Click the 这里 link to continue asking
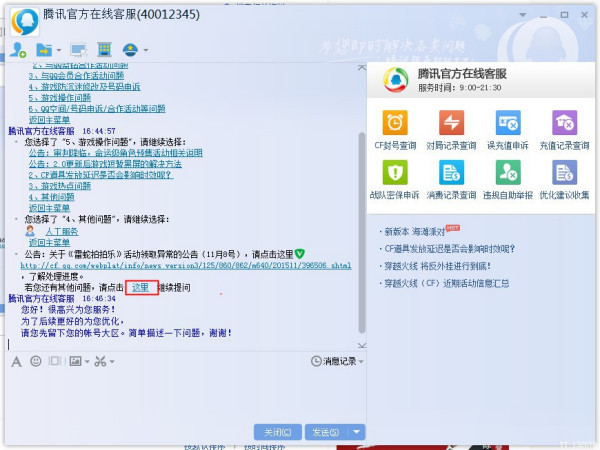Viewport: 600px width, 450px height. (x=140, y=287)
